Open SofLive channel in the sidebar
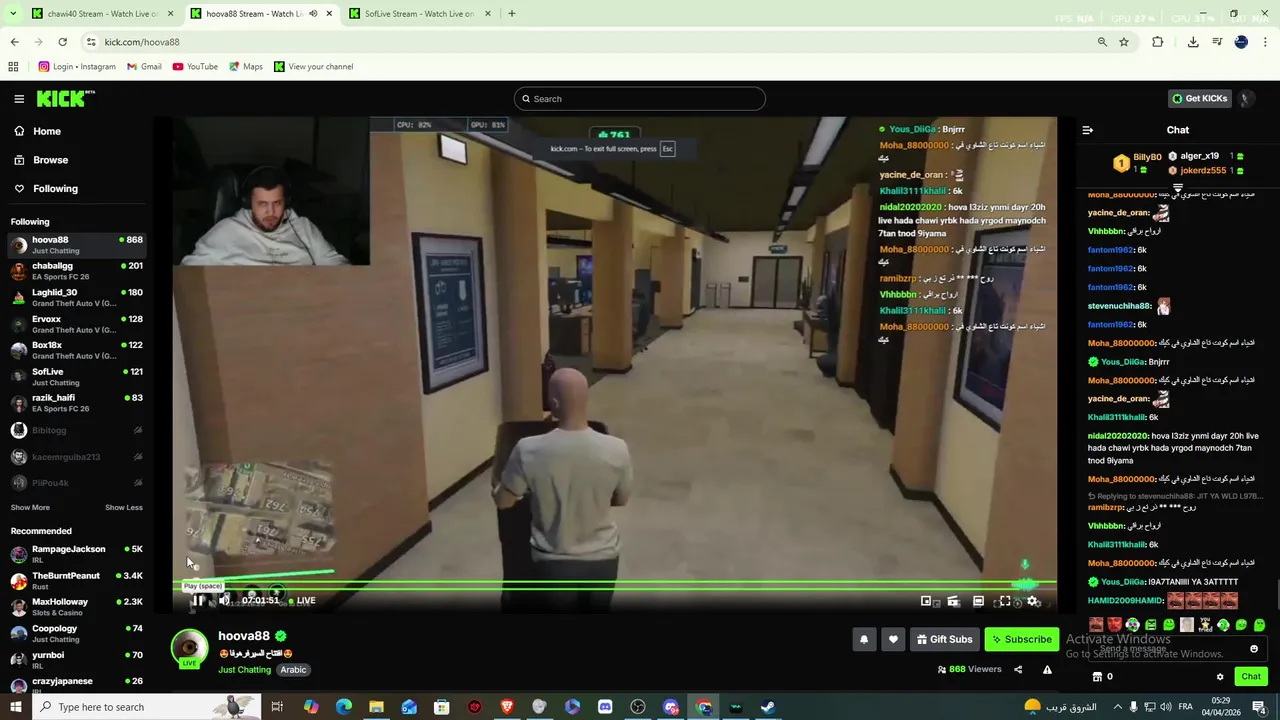Image resolution: width=1280 pixels, height=720 pixels. pyautogui.click(x=77, y=376)
